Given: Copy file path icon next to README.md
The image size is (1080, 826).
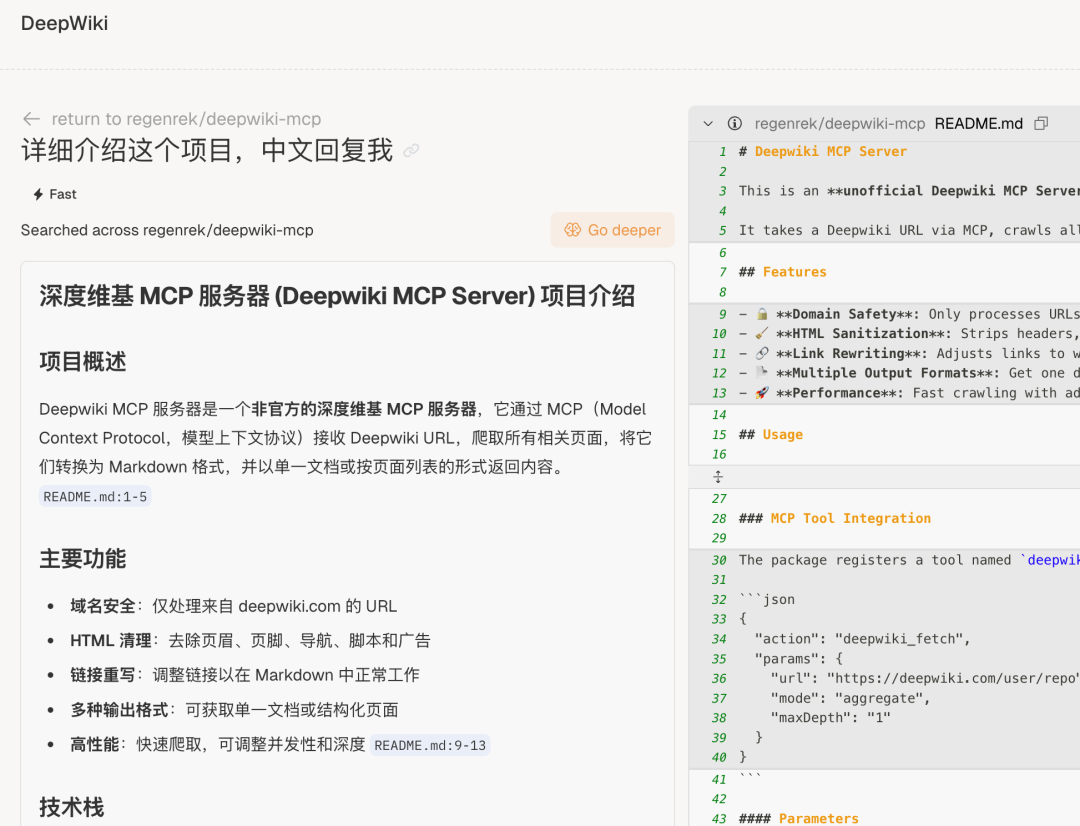Looking at the screenshot, I should [1041, 124].
